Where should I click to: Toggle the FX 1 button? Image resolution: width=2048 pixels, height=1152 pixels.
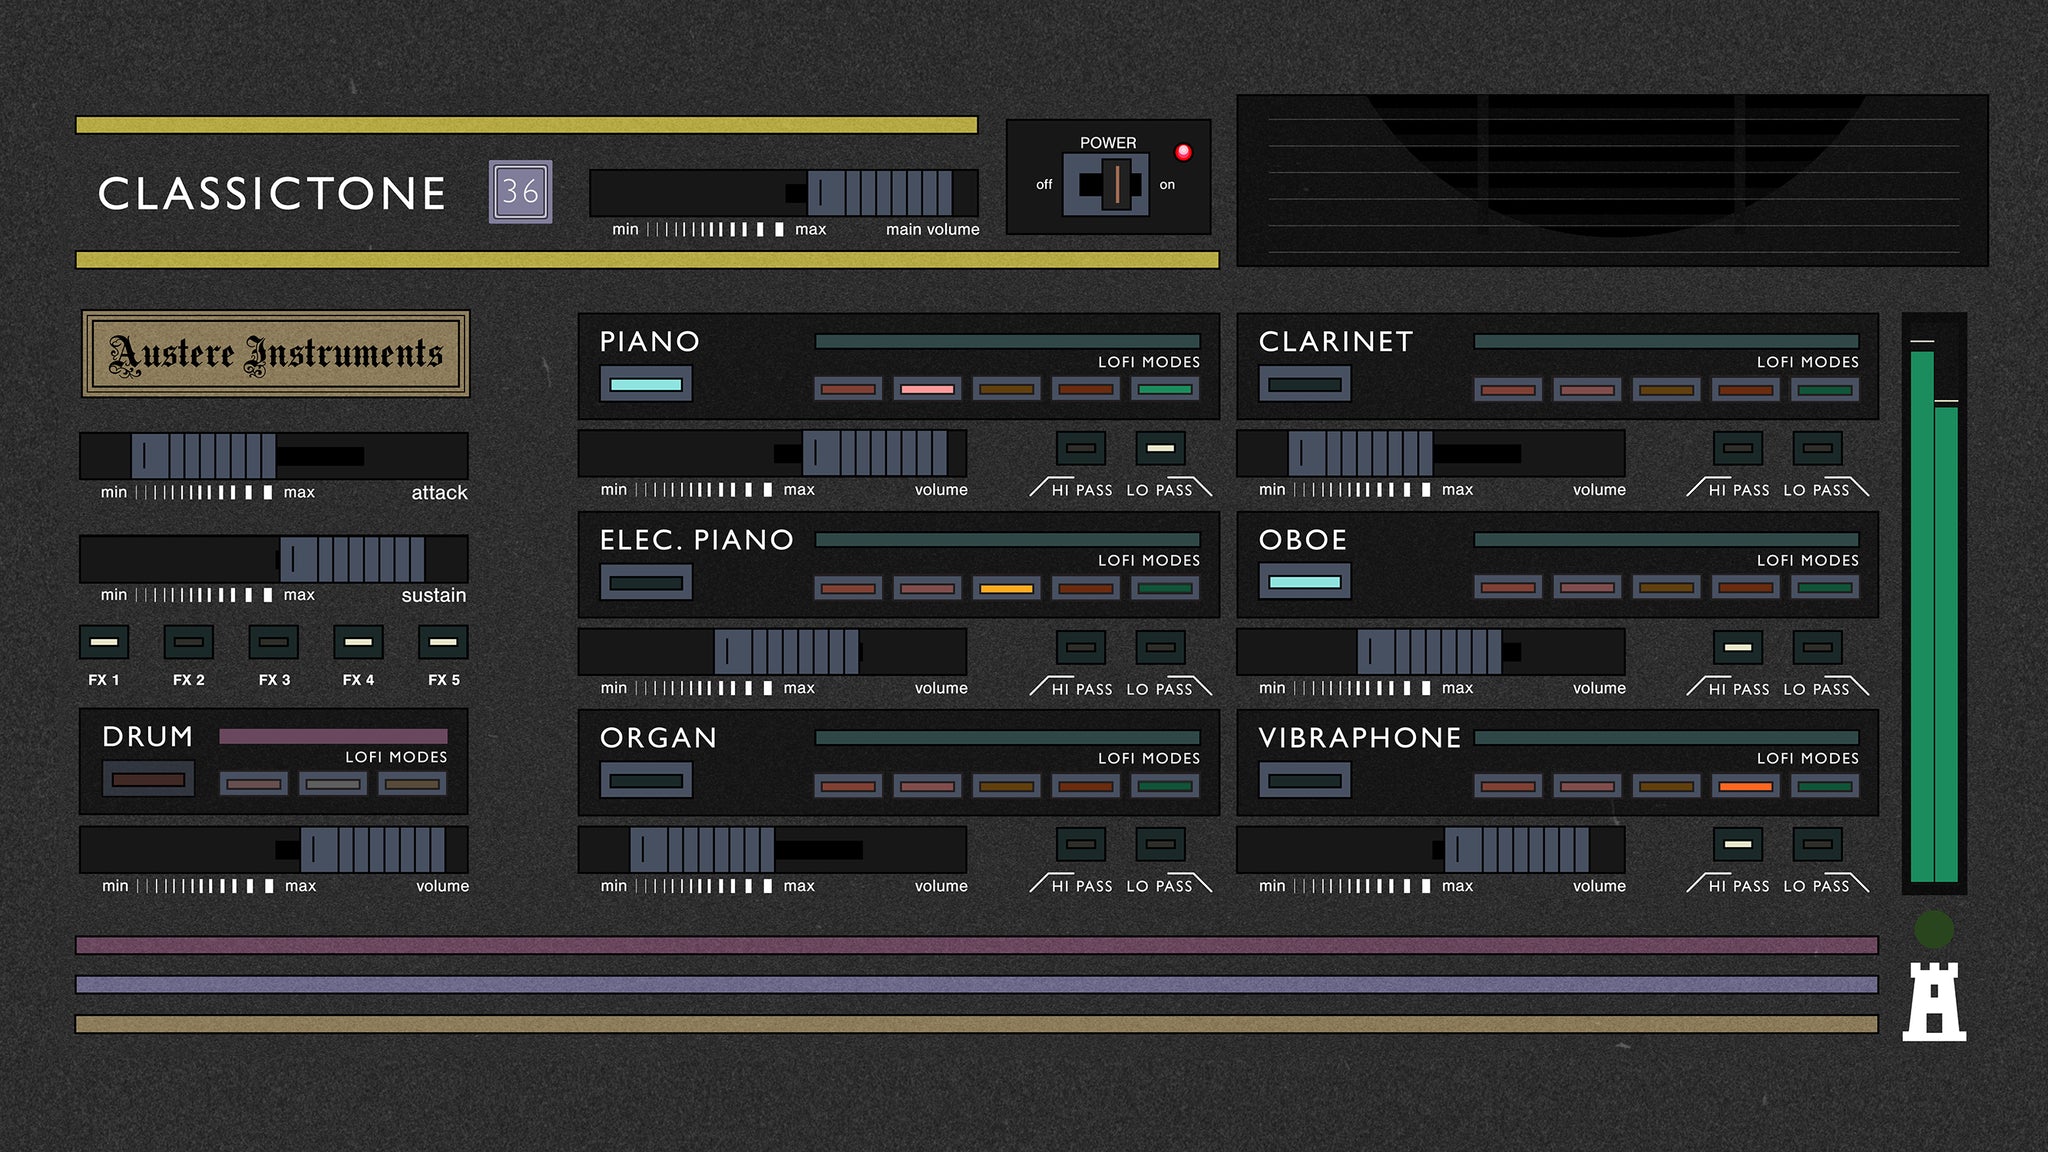(104, 643)
